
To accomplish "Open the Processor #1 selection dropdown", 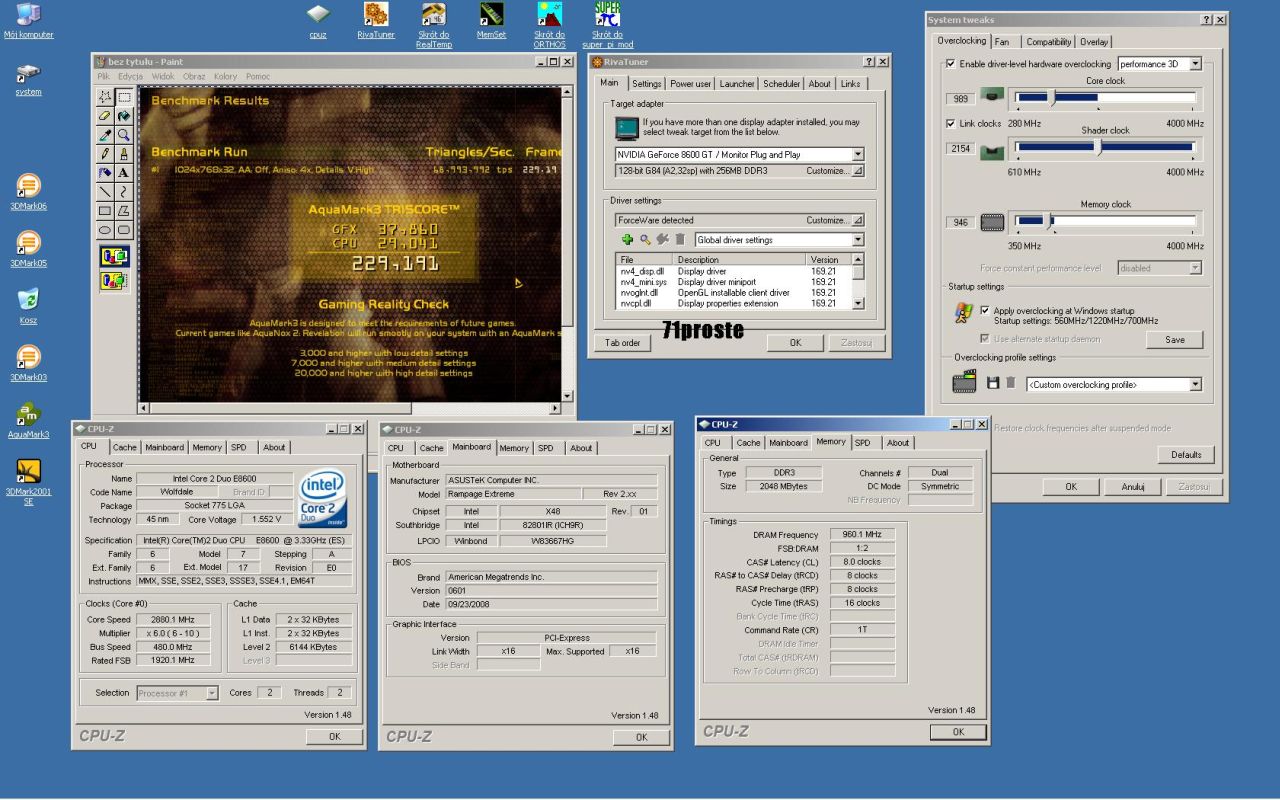I will 211,693.
